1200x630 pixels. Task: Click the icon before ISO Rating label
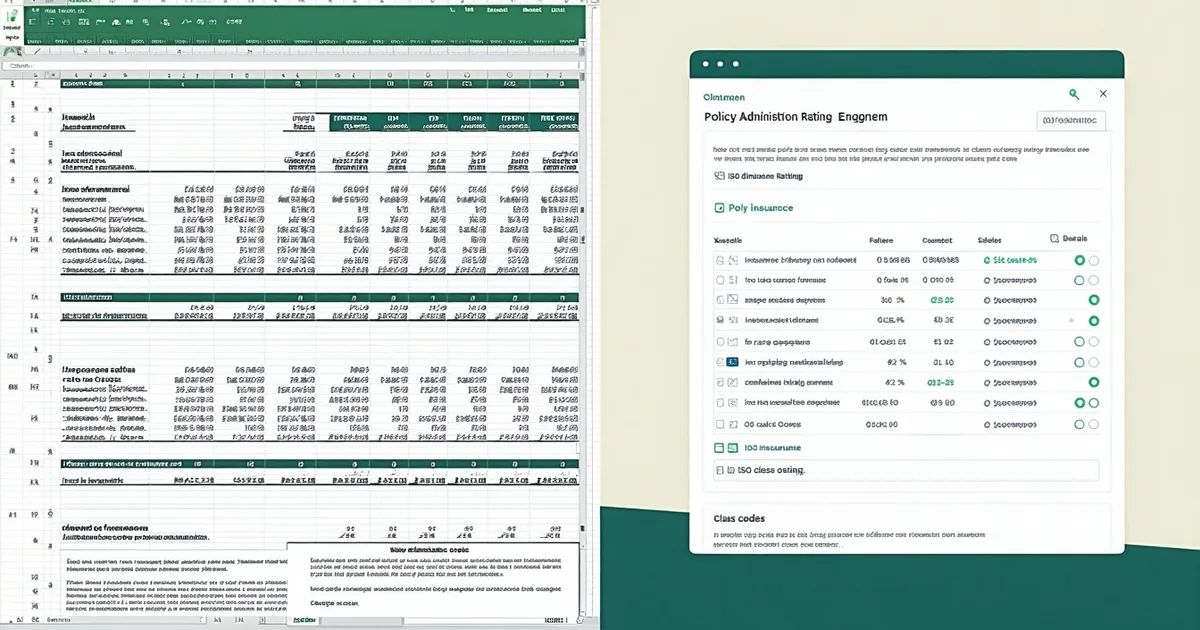click(719, 176)
